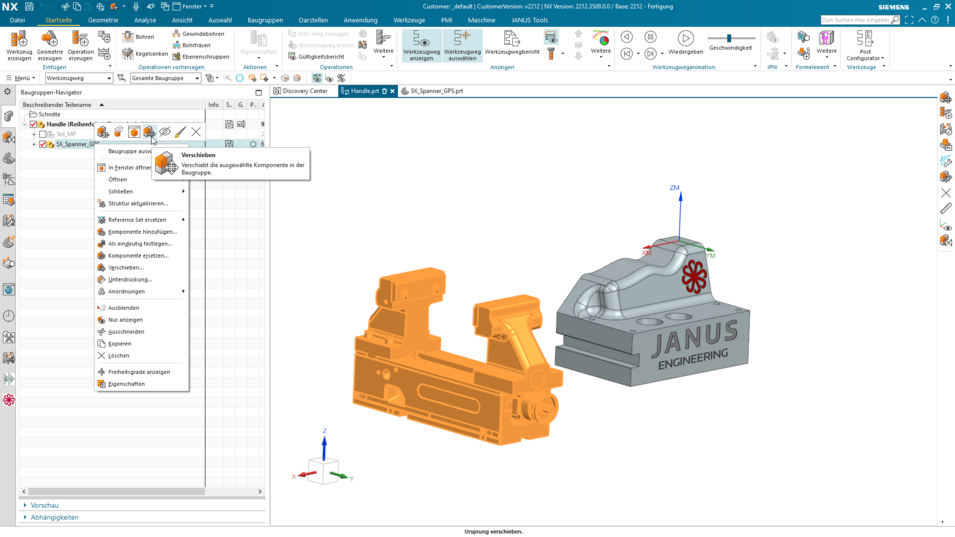Toggle the highlighted eye display button in Anzeigen group

pyautogui.click(x=551, y=38)
